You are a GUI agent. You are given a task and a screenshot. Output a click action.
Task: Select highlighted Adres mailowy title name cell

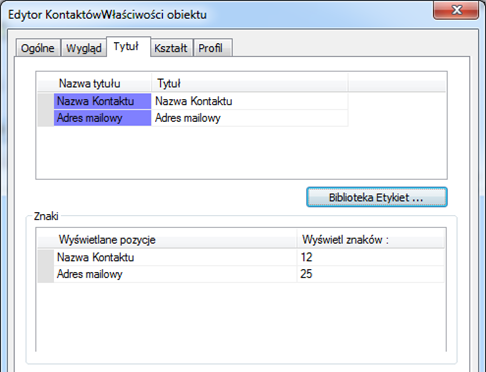pyautogui.click(x=102, y=118)
